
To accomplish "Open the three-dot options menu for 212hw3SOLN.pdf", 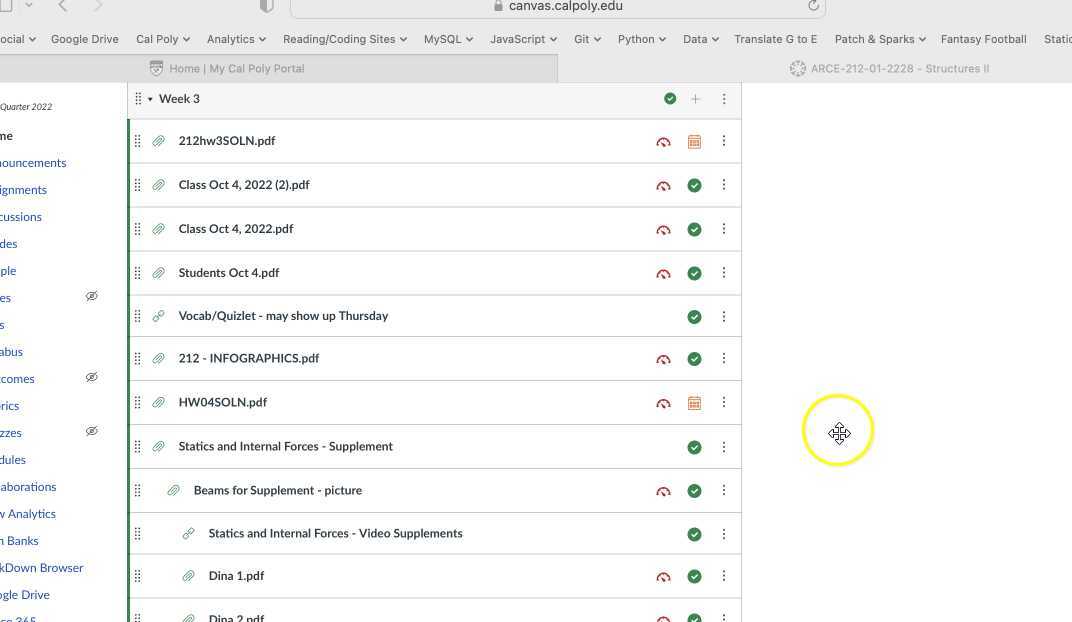I will pyautogui.click(x=724, y=141).
